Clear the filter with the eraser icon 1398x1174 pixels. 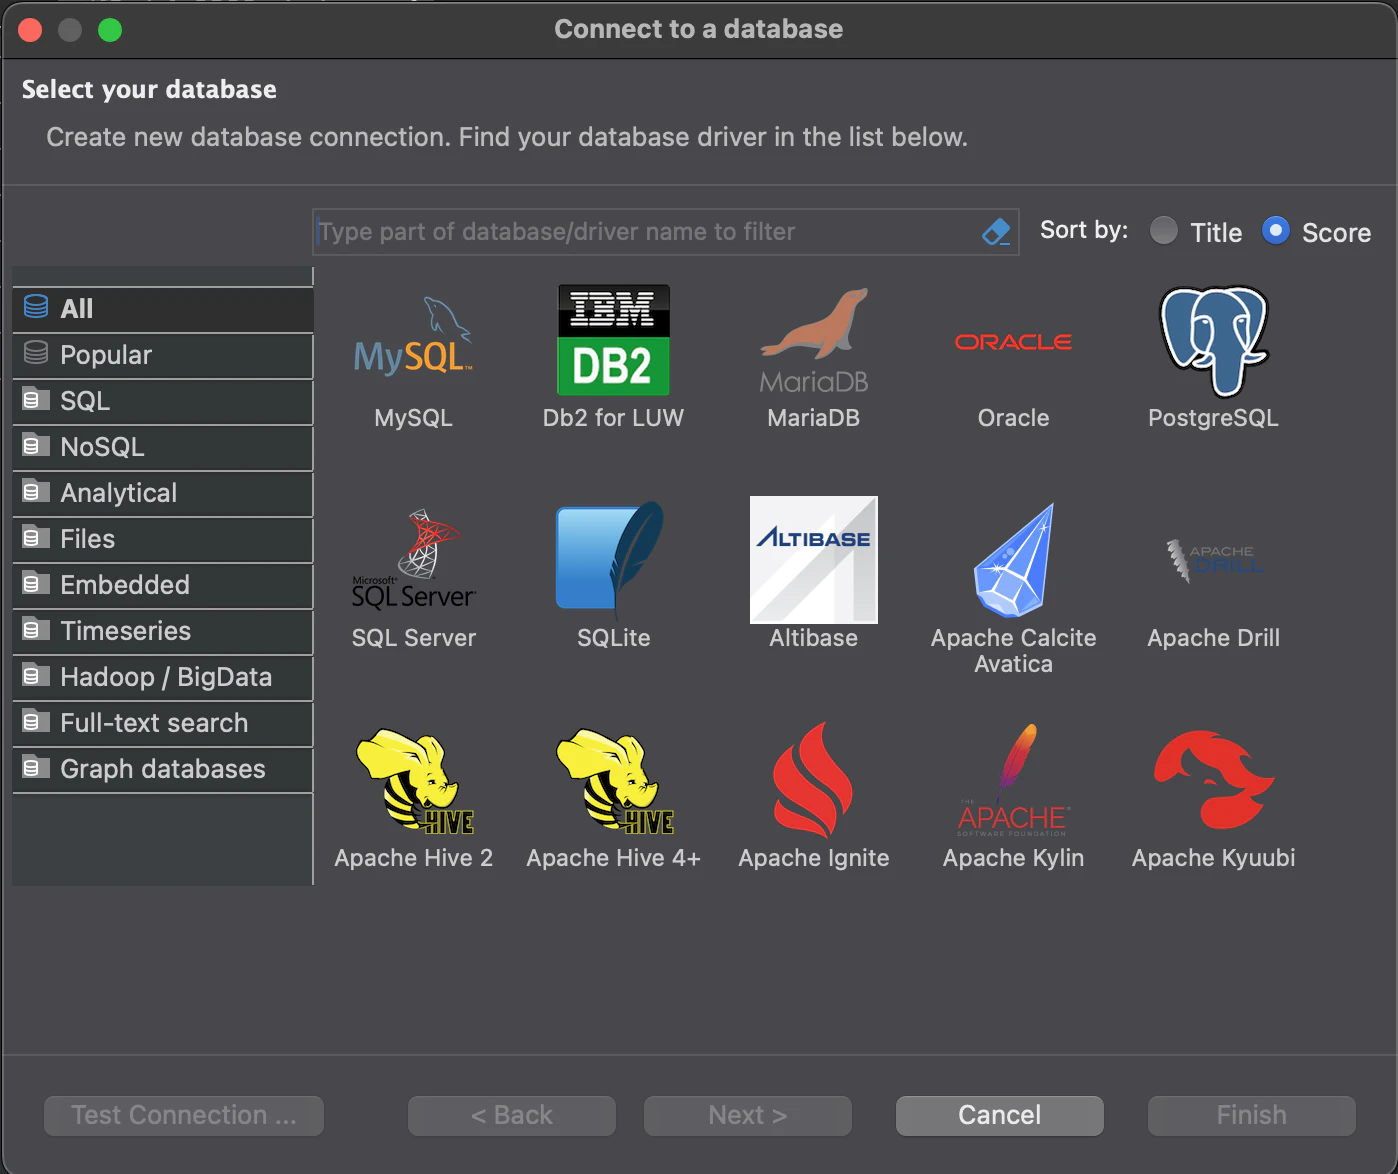[996, 232]
